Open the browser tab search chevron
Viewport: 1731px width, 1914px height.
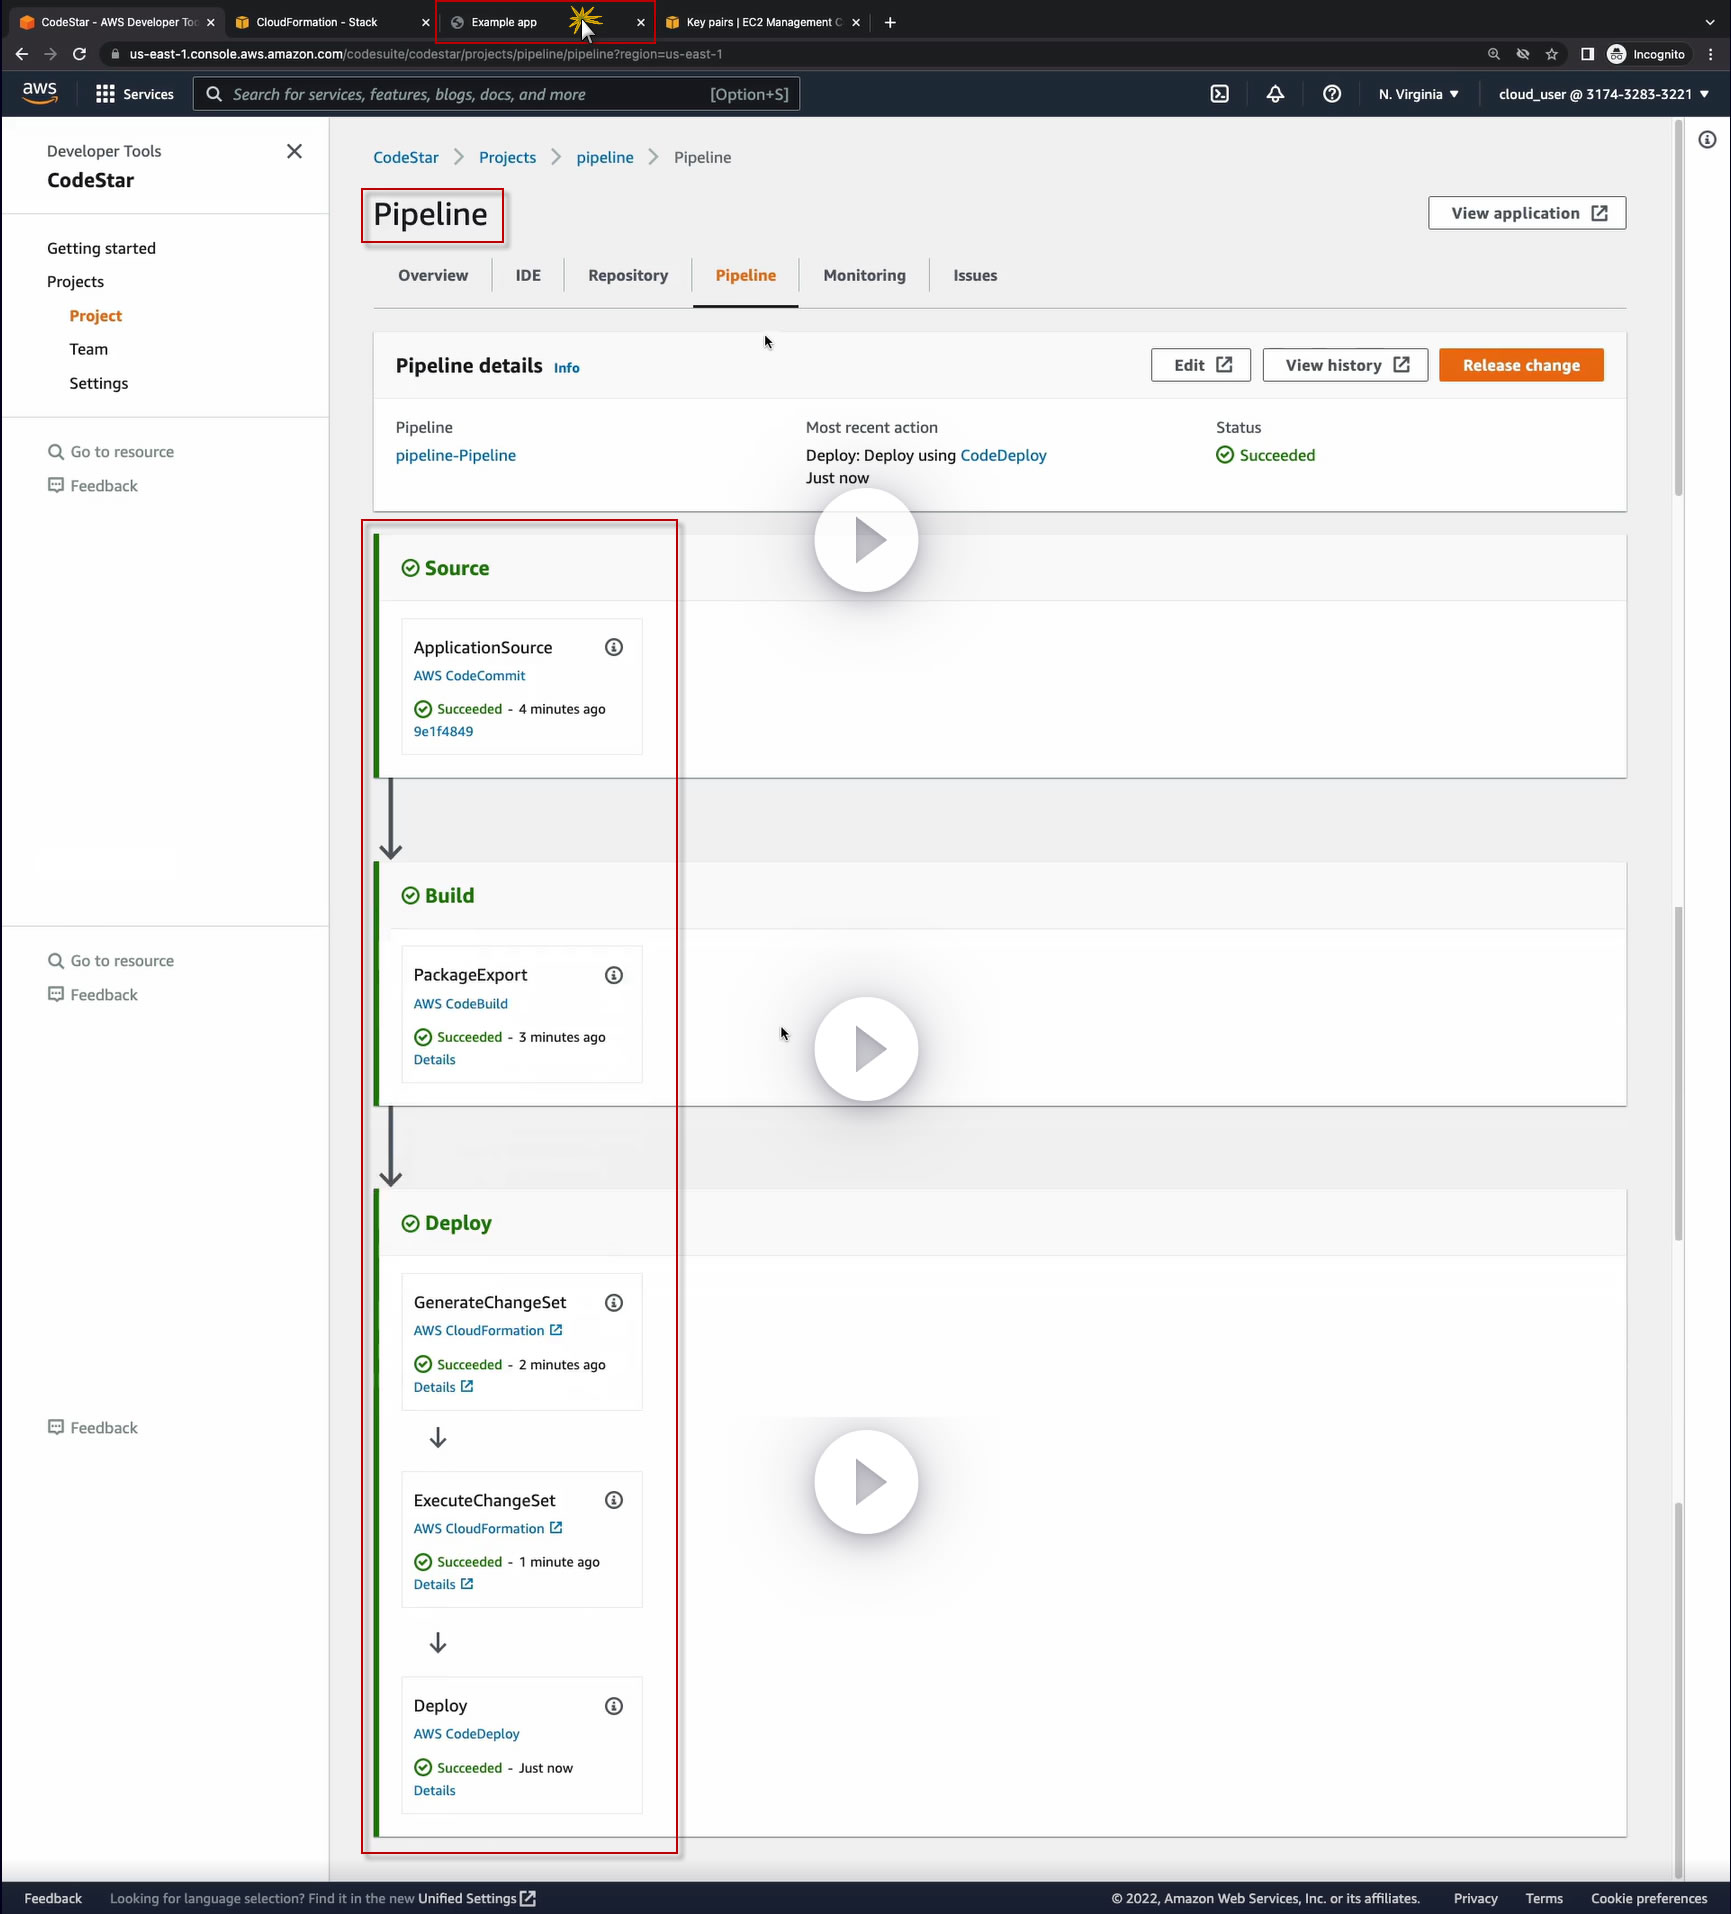(x=1709, y=22)
